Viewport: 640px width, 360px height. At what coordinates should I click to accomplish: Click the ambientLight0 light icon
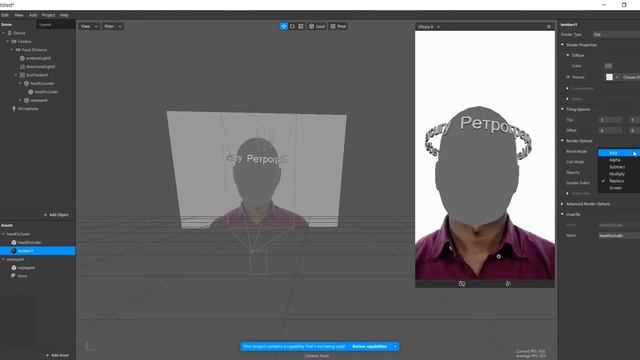point(22,58)
